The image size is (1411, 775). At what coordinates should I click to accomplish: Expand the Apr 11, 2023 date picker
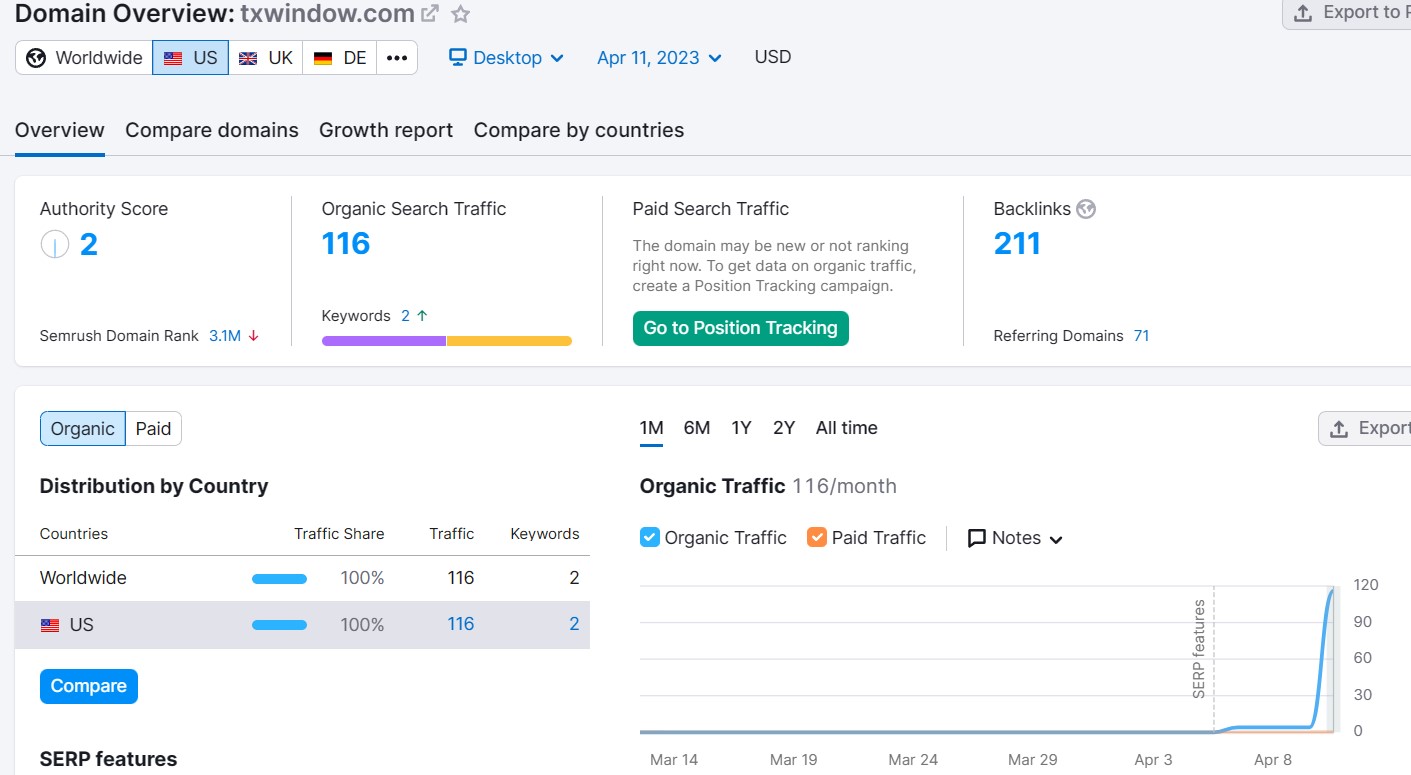coord(659,58)
